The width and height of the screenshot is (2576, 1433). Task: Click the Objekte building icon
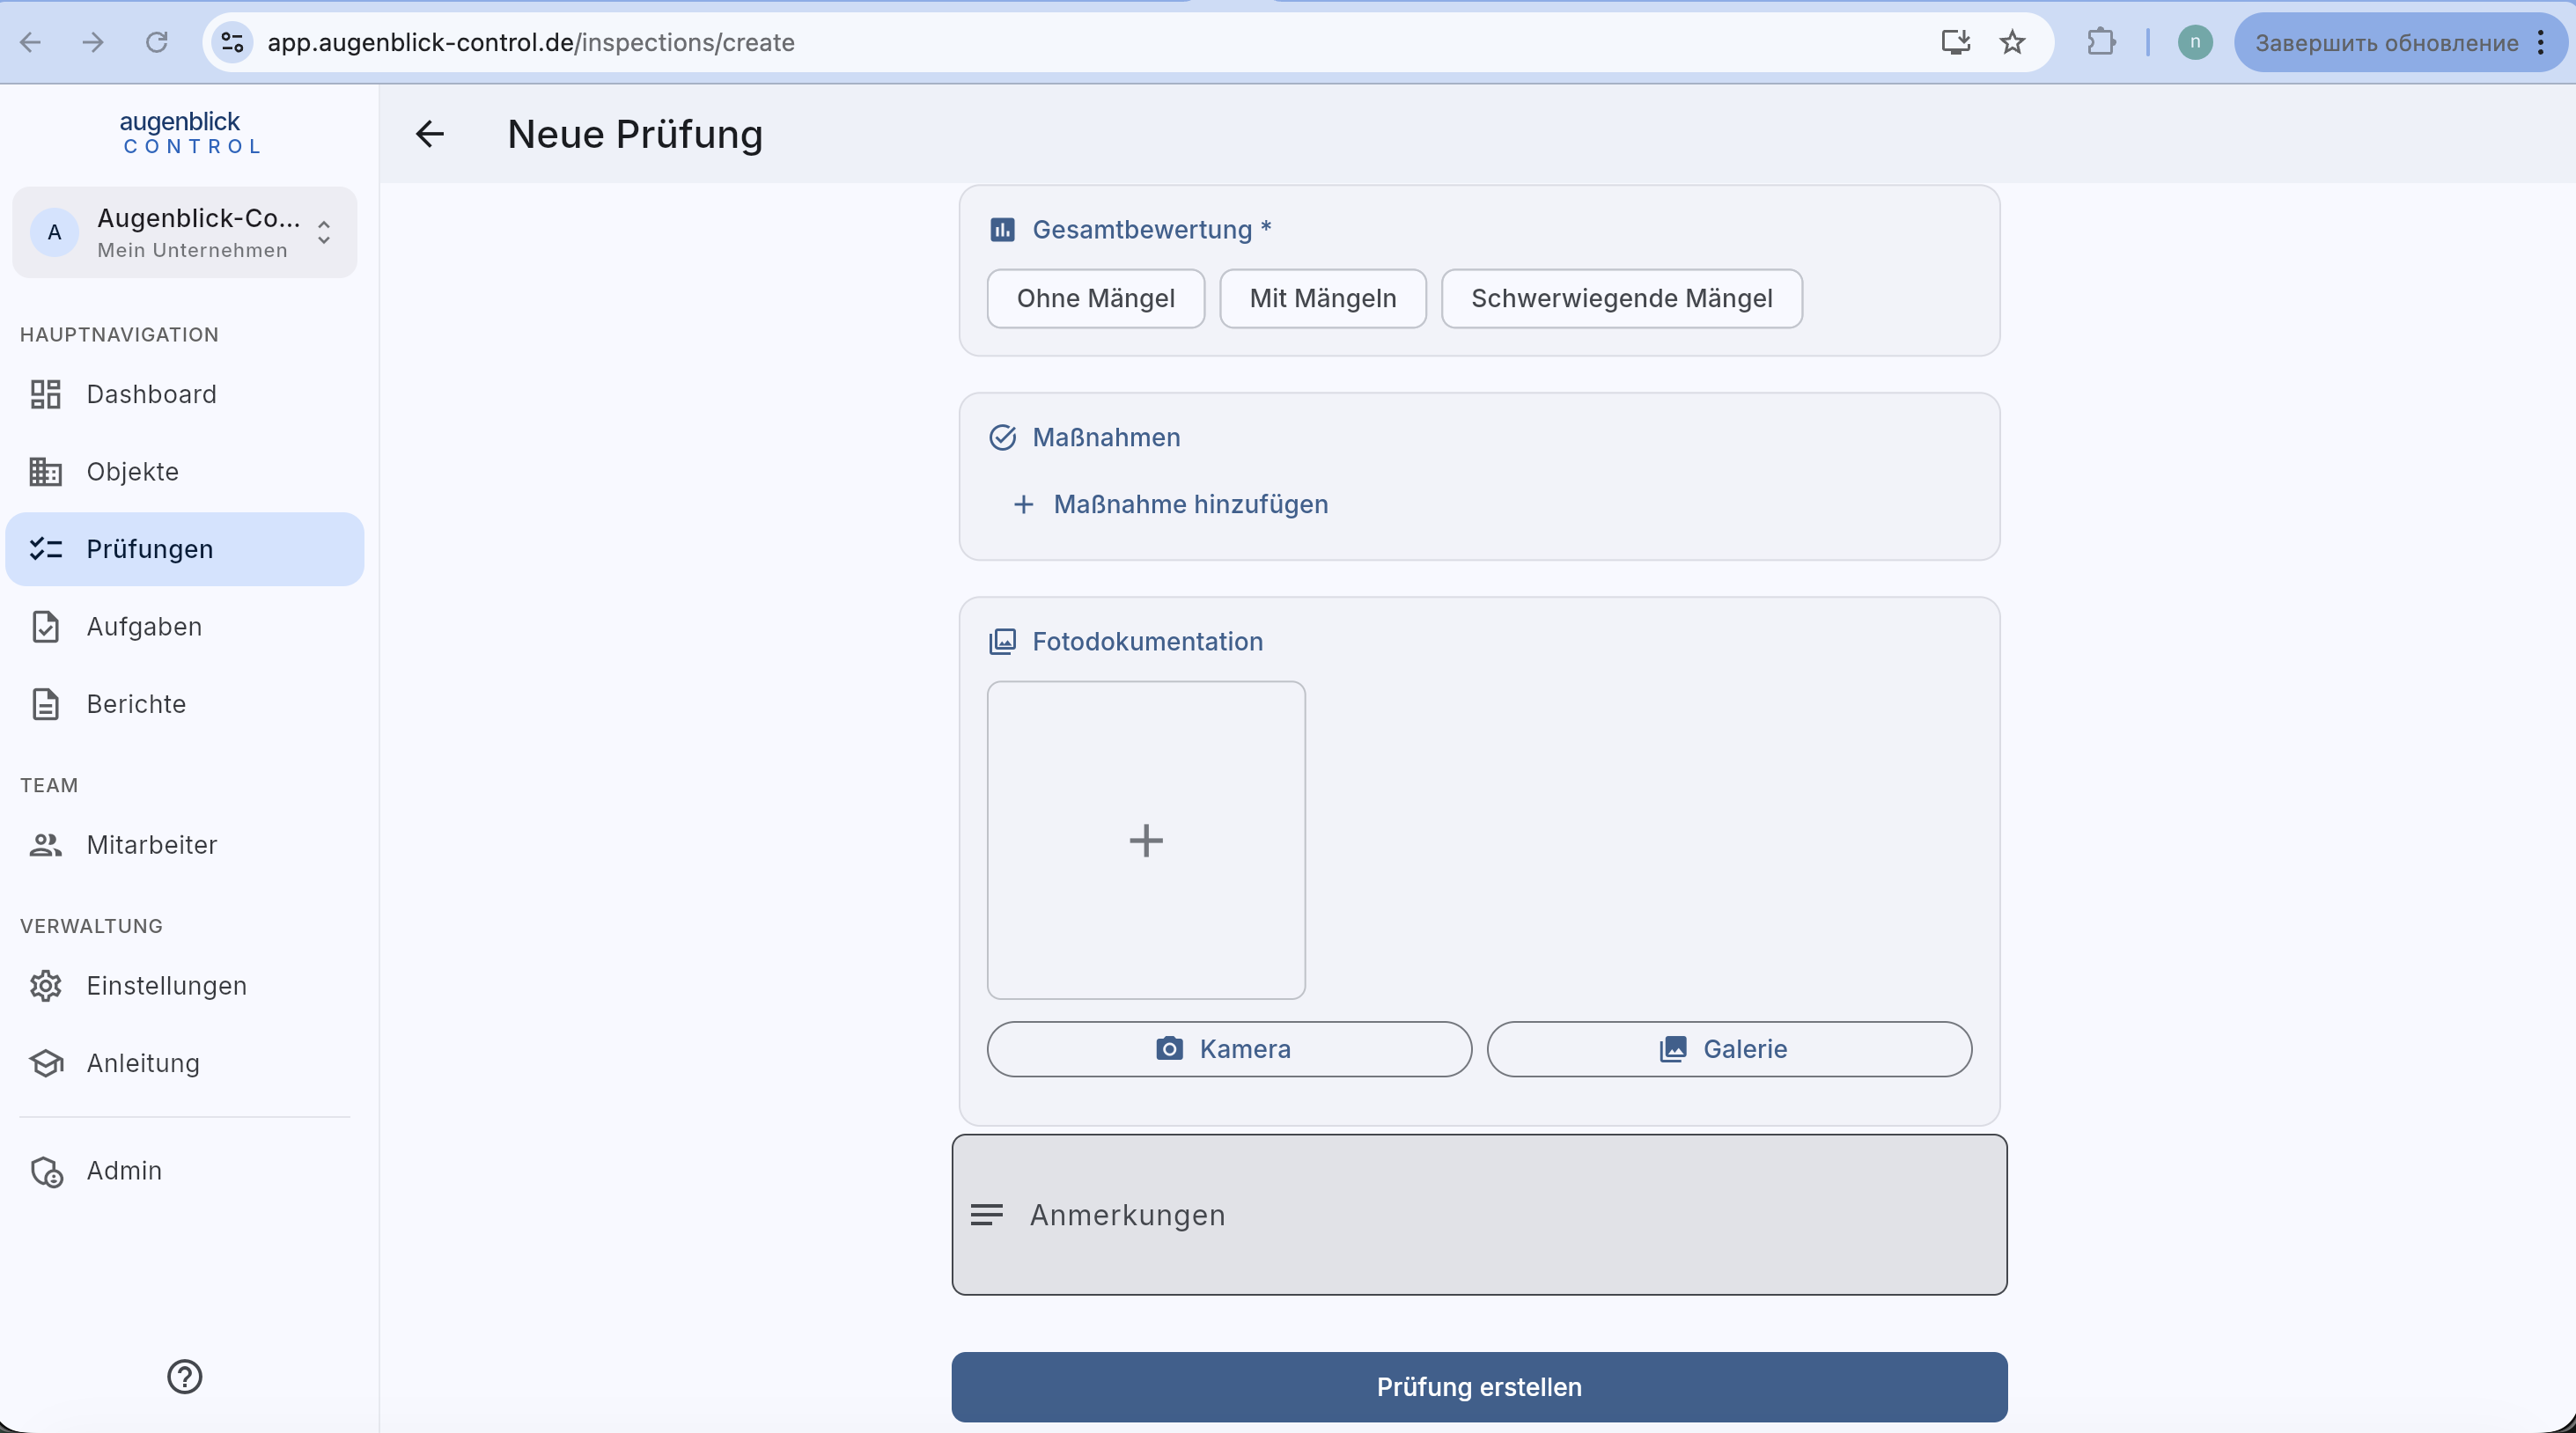tap(45, 471)
